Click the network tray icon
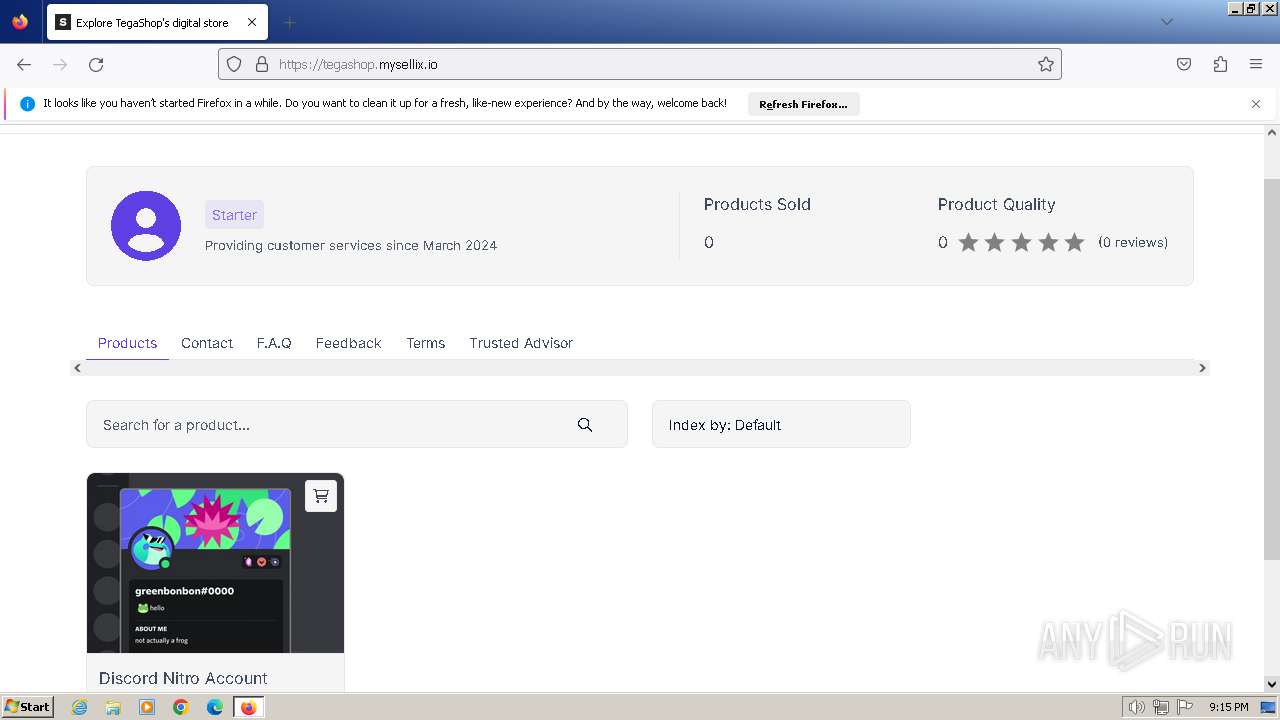Image resolution: width=1280 pixels, height=720 pixels. click(x=1161, y=707)
